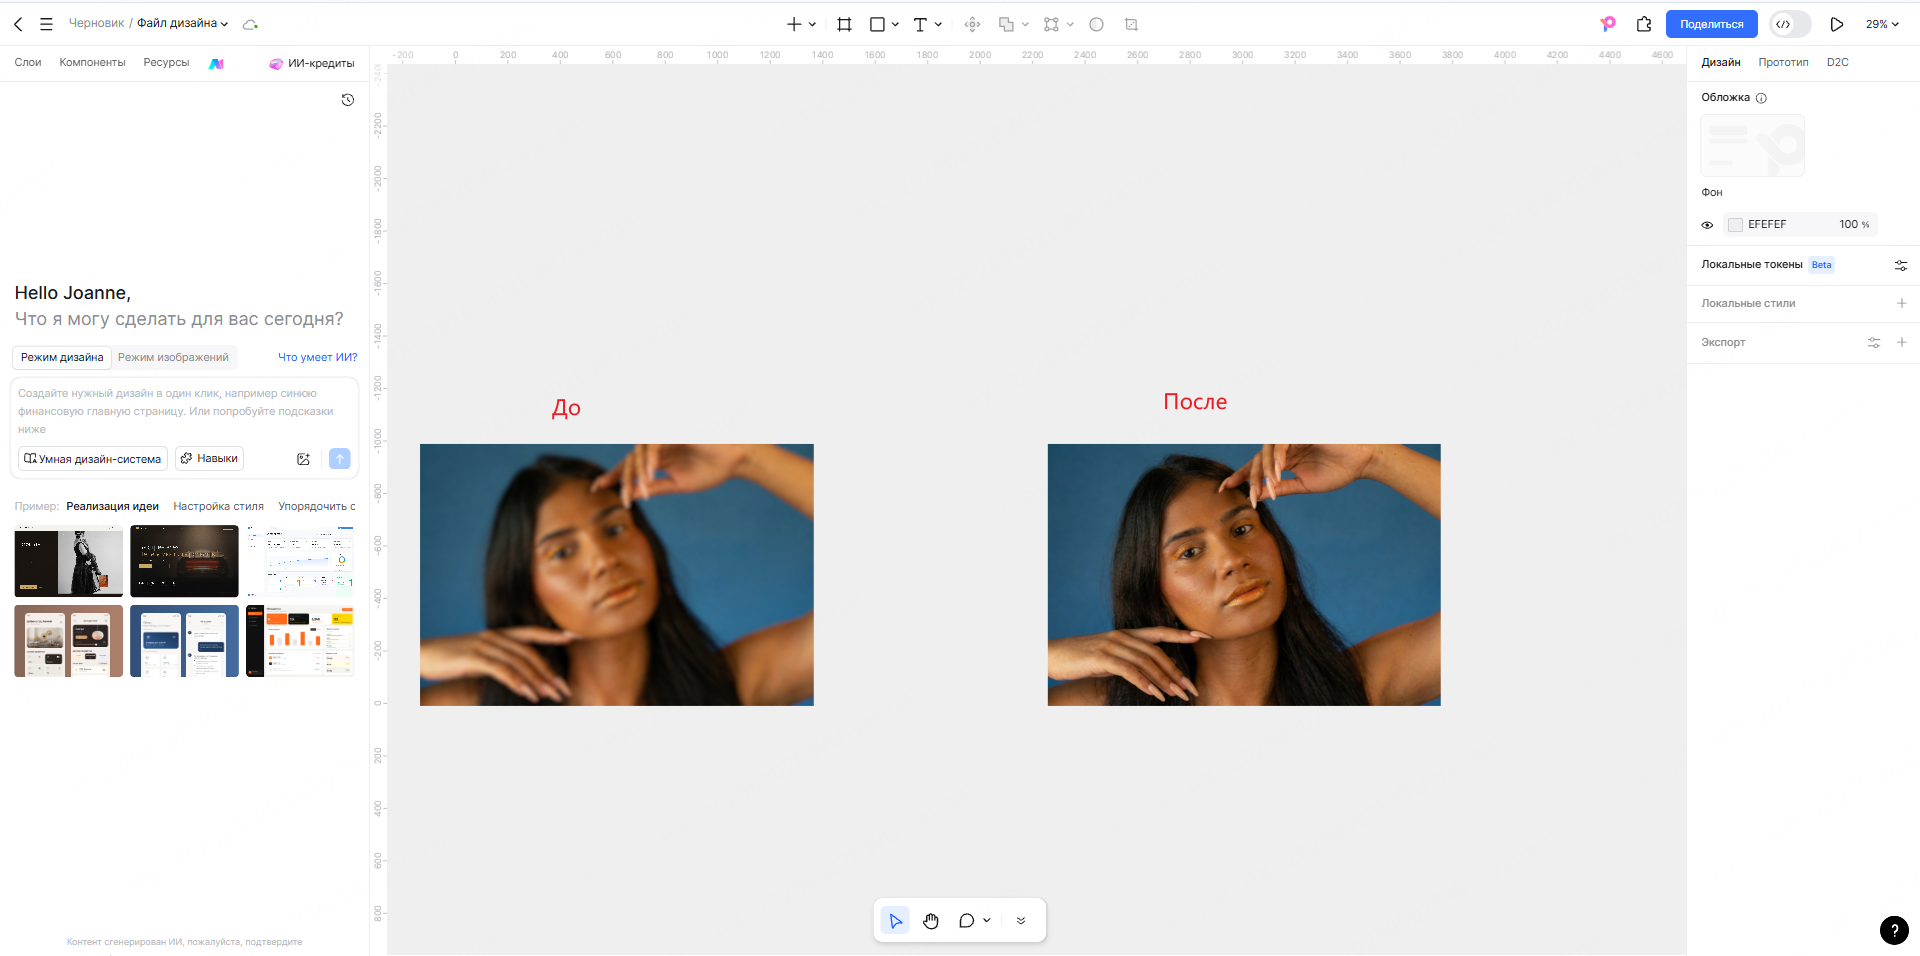Switch to the D2C tab
The image size is (1920, 956).
[x=1837, y=62]
